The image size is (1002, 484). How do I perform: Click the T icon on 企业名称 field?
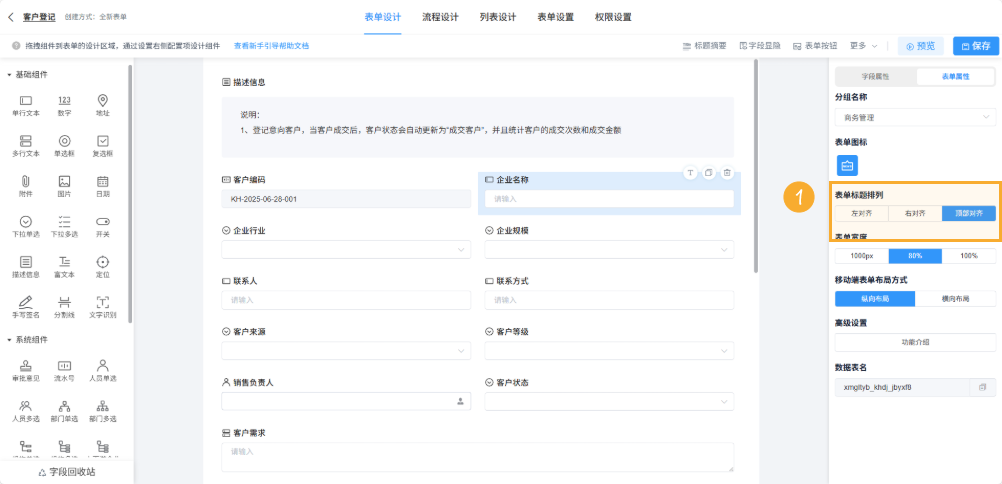(690, 173)
